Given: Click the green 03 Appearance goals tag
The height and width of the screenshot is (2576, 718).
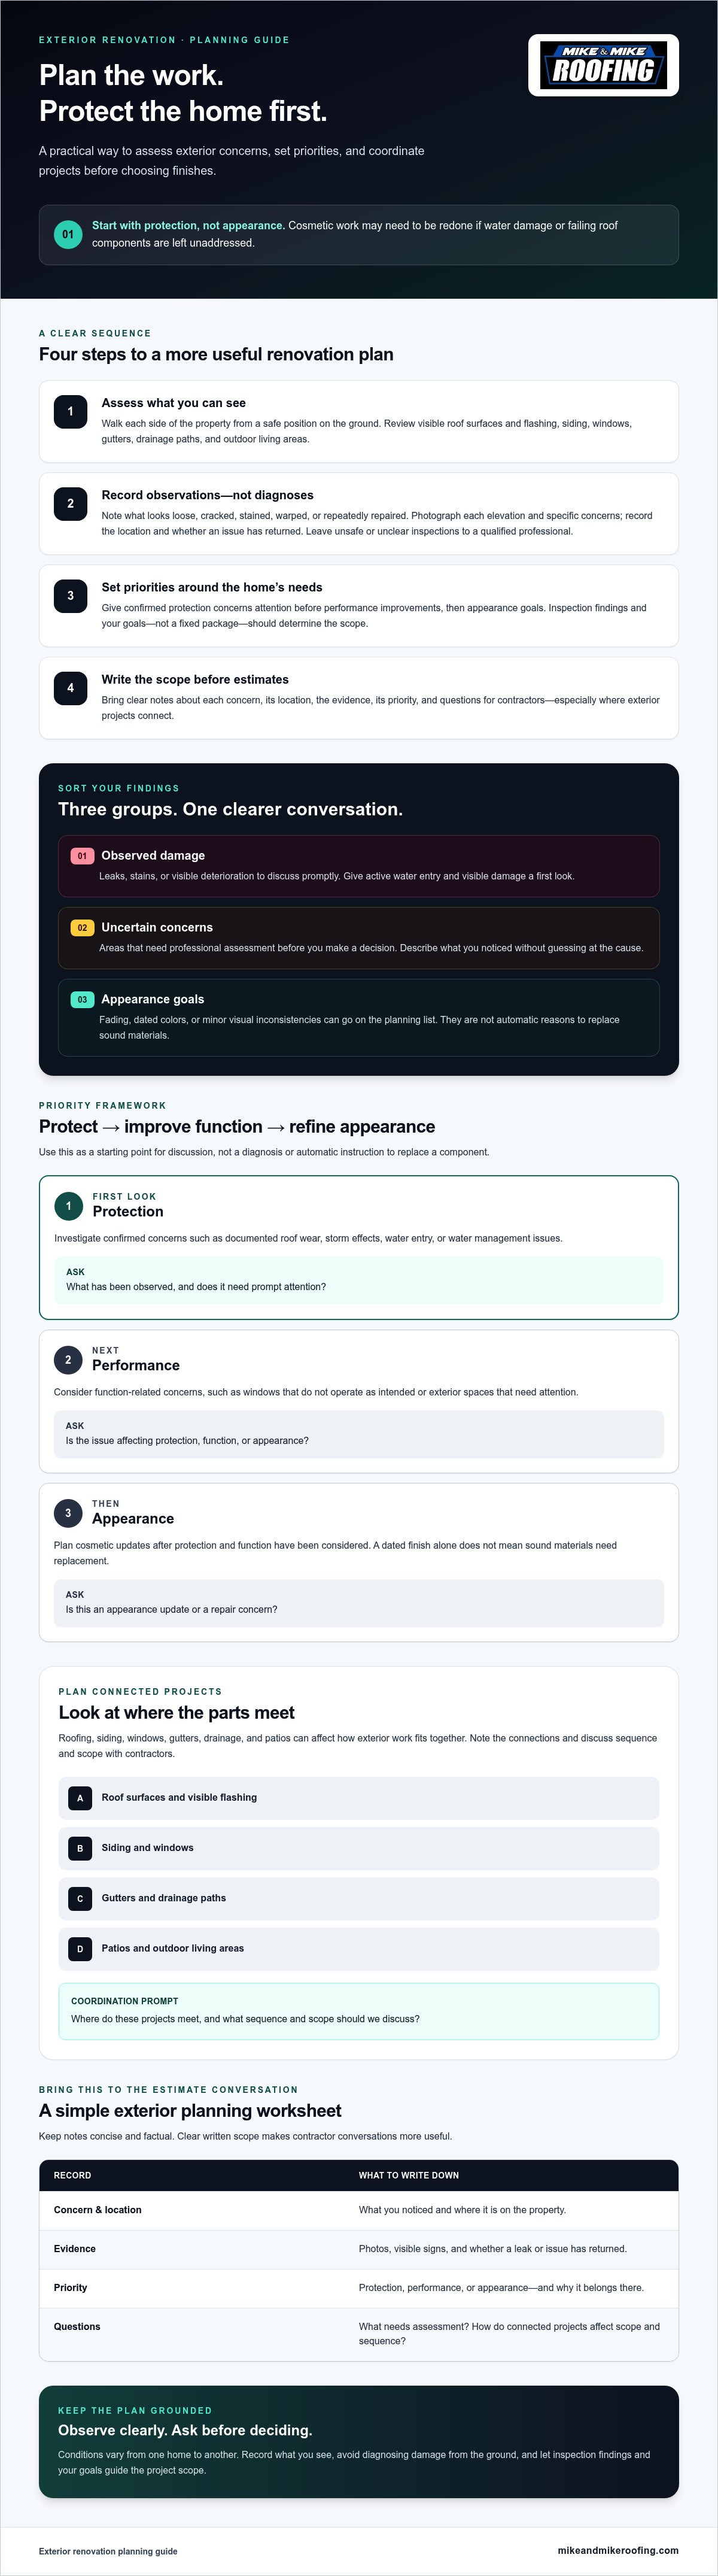Looking at the screenshot, I should (82, 1000).
